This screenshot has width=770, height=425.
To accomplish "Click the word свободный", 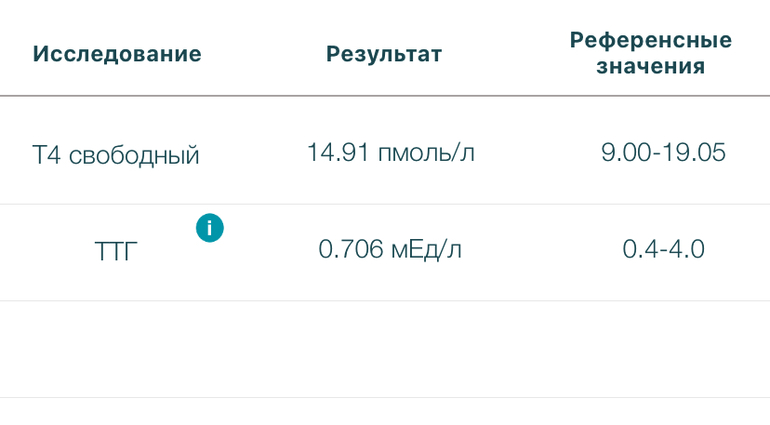I will (x=134, y=156).
